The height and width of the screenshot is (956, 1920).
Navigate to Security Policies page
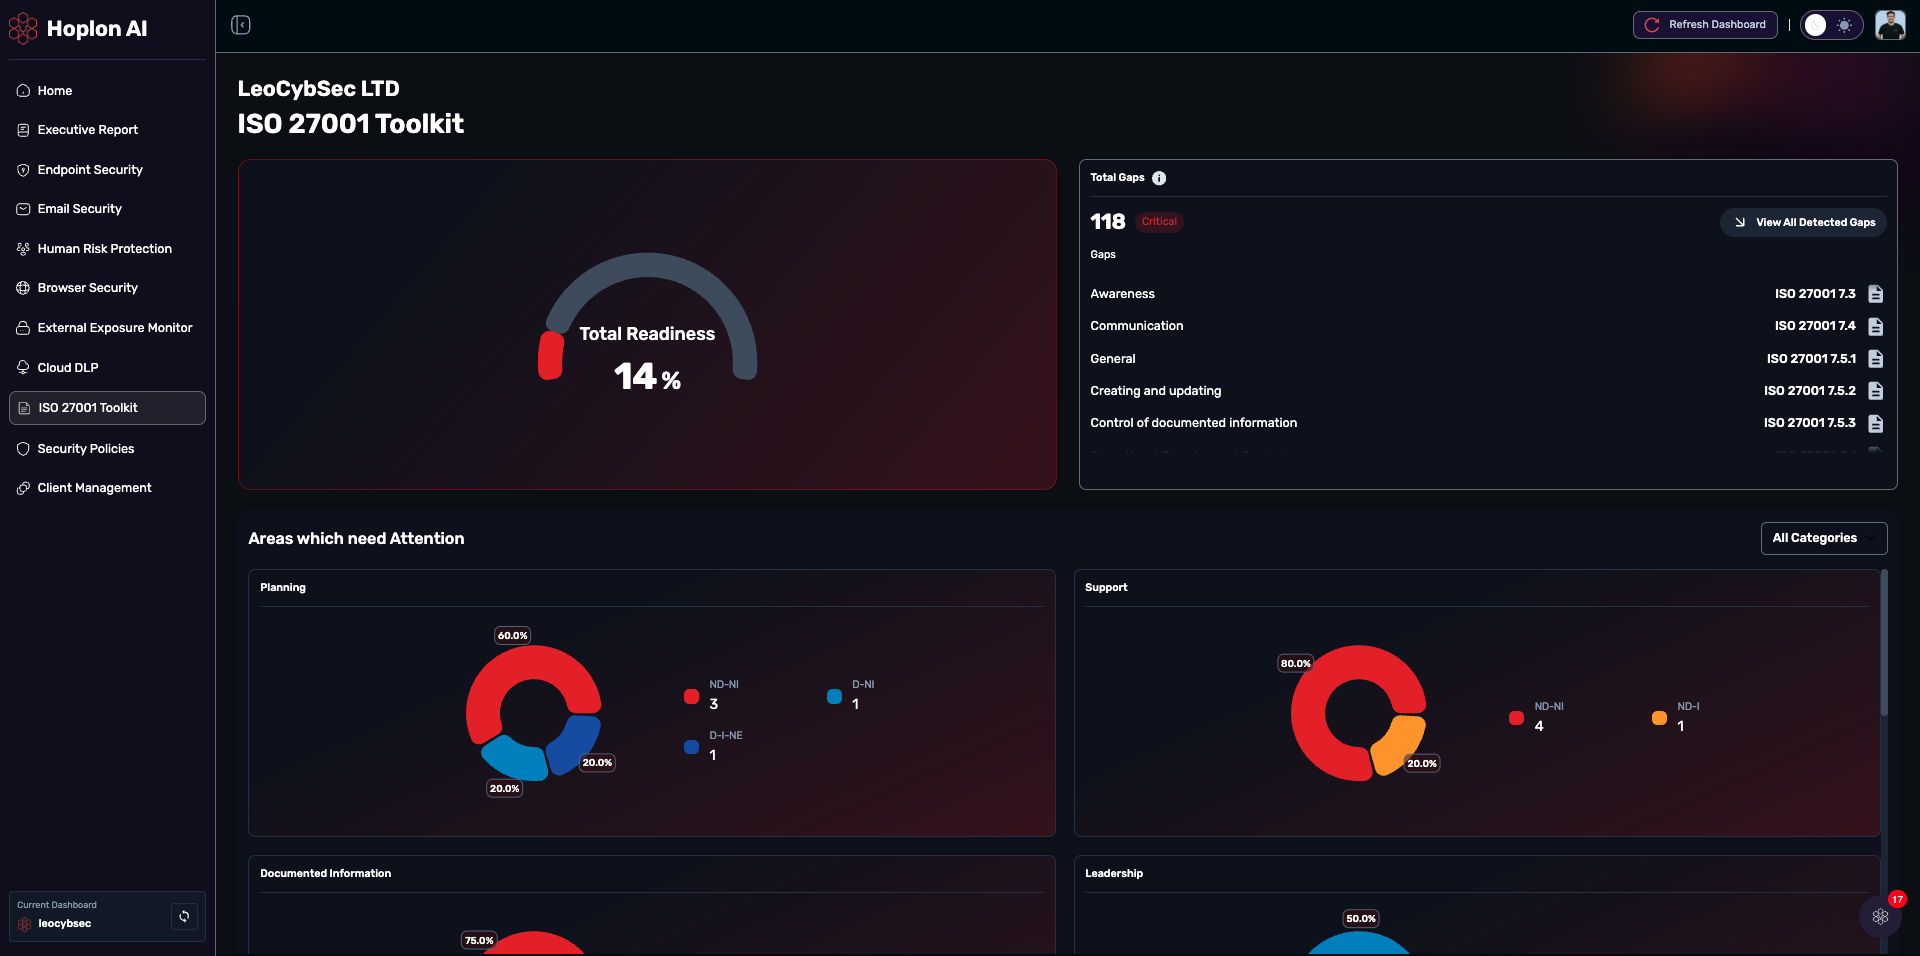(x=86, y=449)
